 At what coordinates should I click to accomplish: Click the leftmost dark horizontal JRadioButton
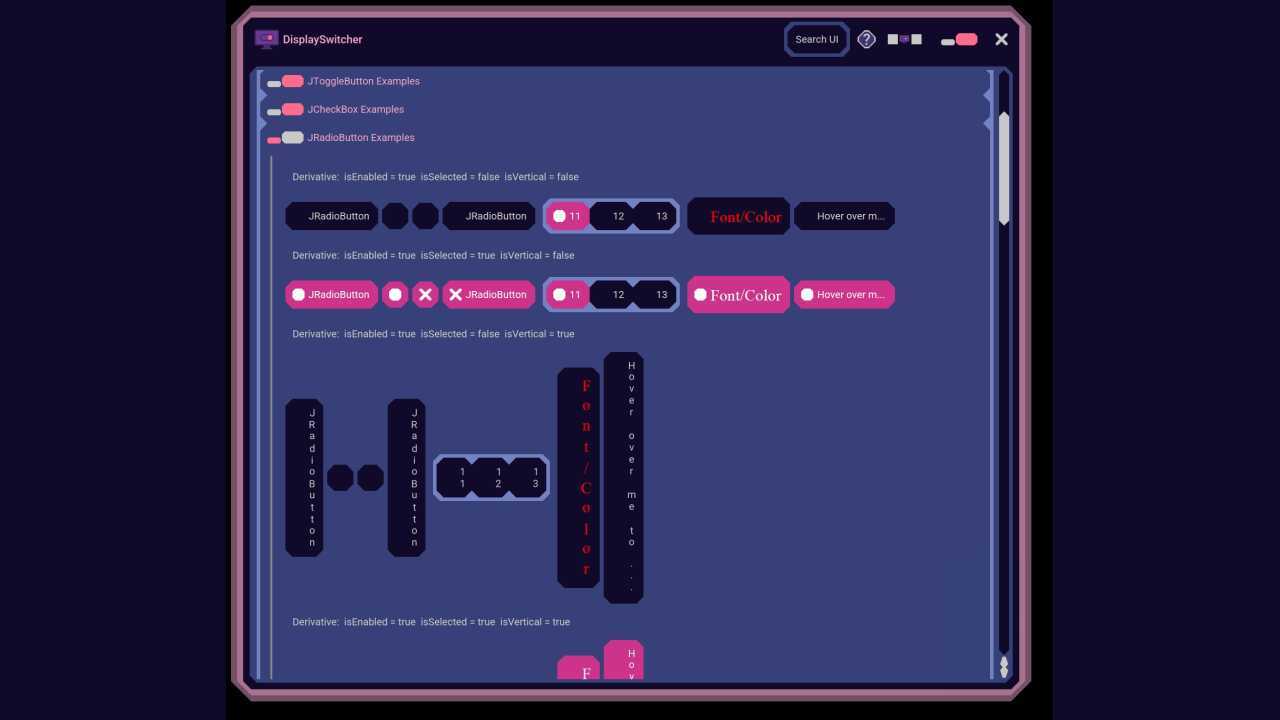click(x=331, y=216)
